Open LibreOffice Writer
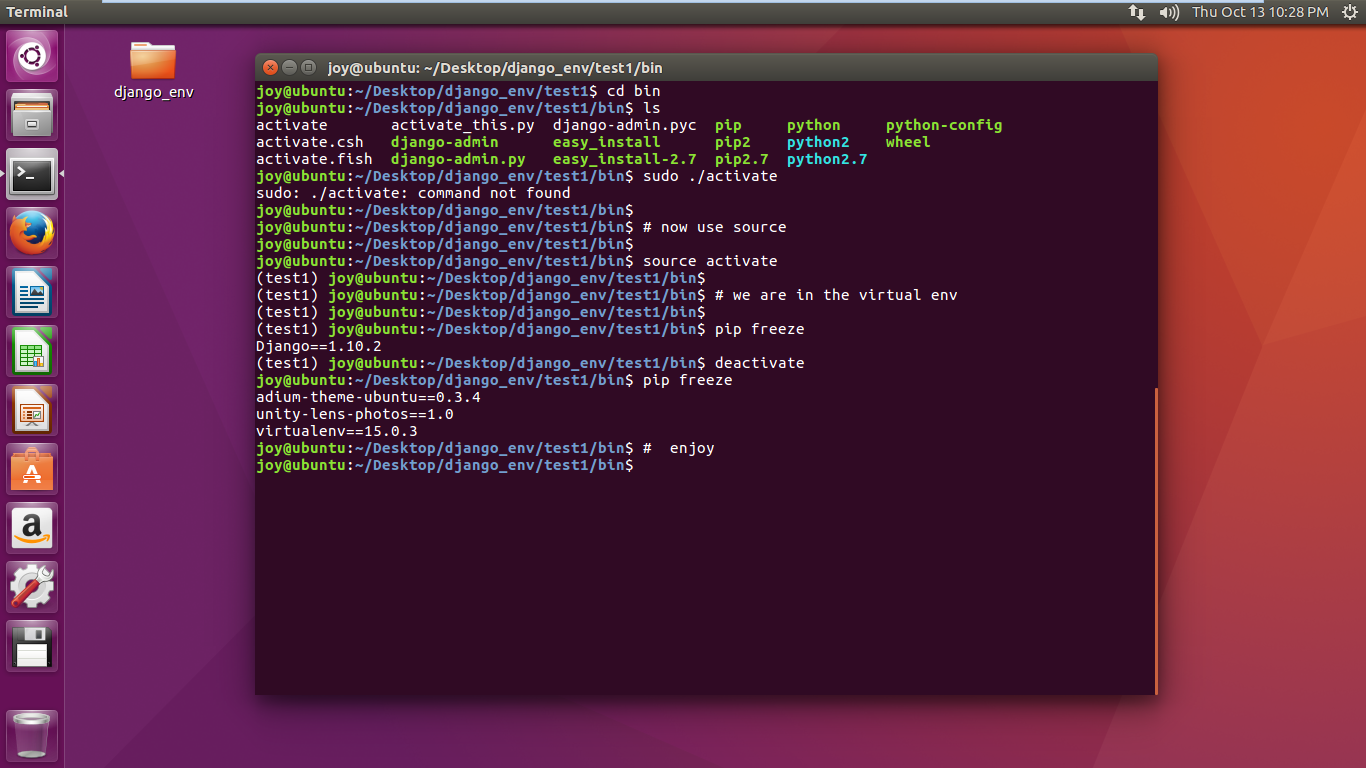This screenshot has width=1366, height=768. 33,293
